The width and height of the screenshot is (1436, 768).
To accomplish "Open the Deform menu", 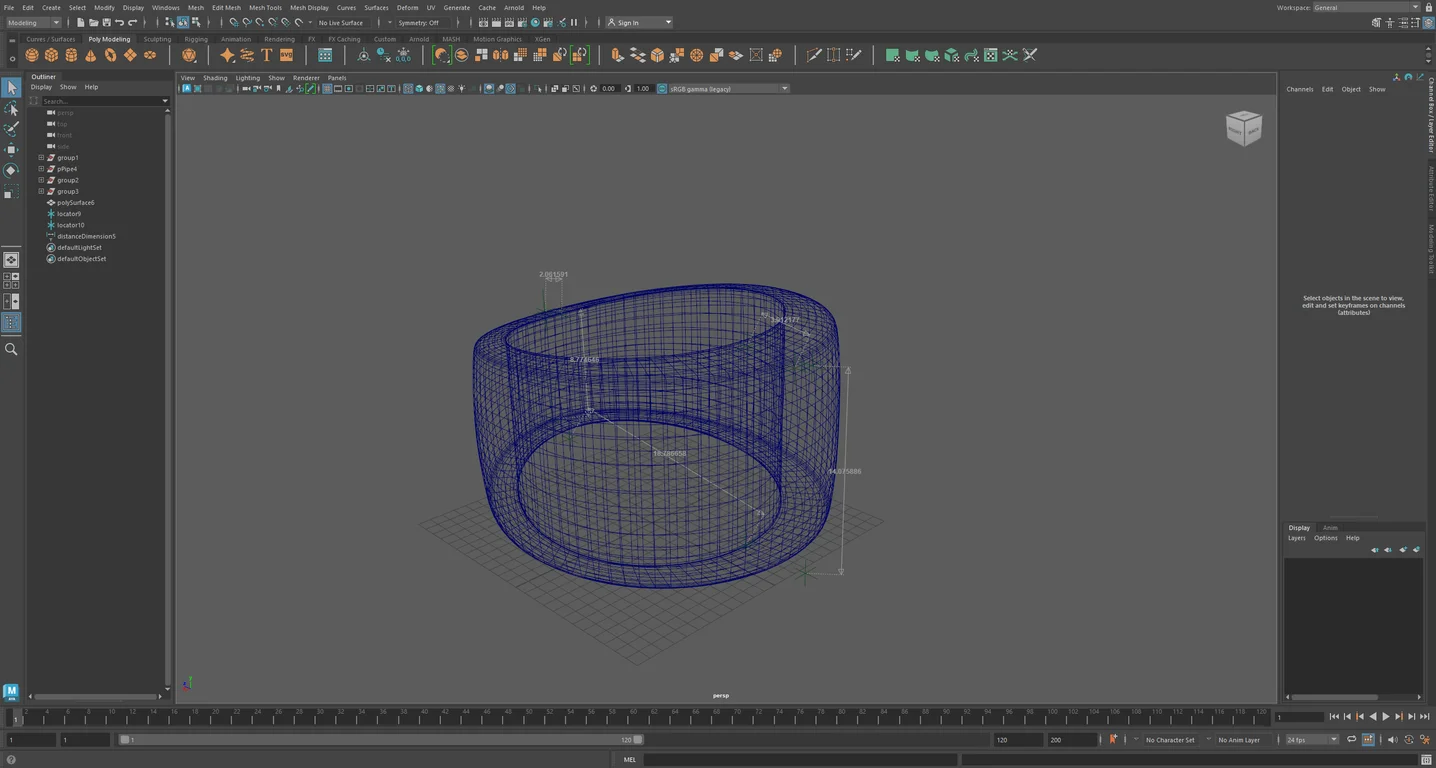I will click(408, 7).
